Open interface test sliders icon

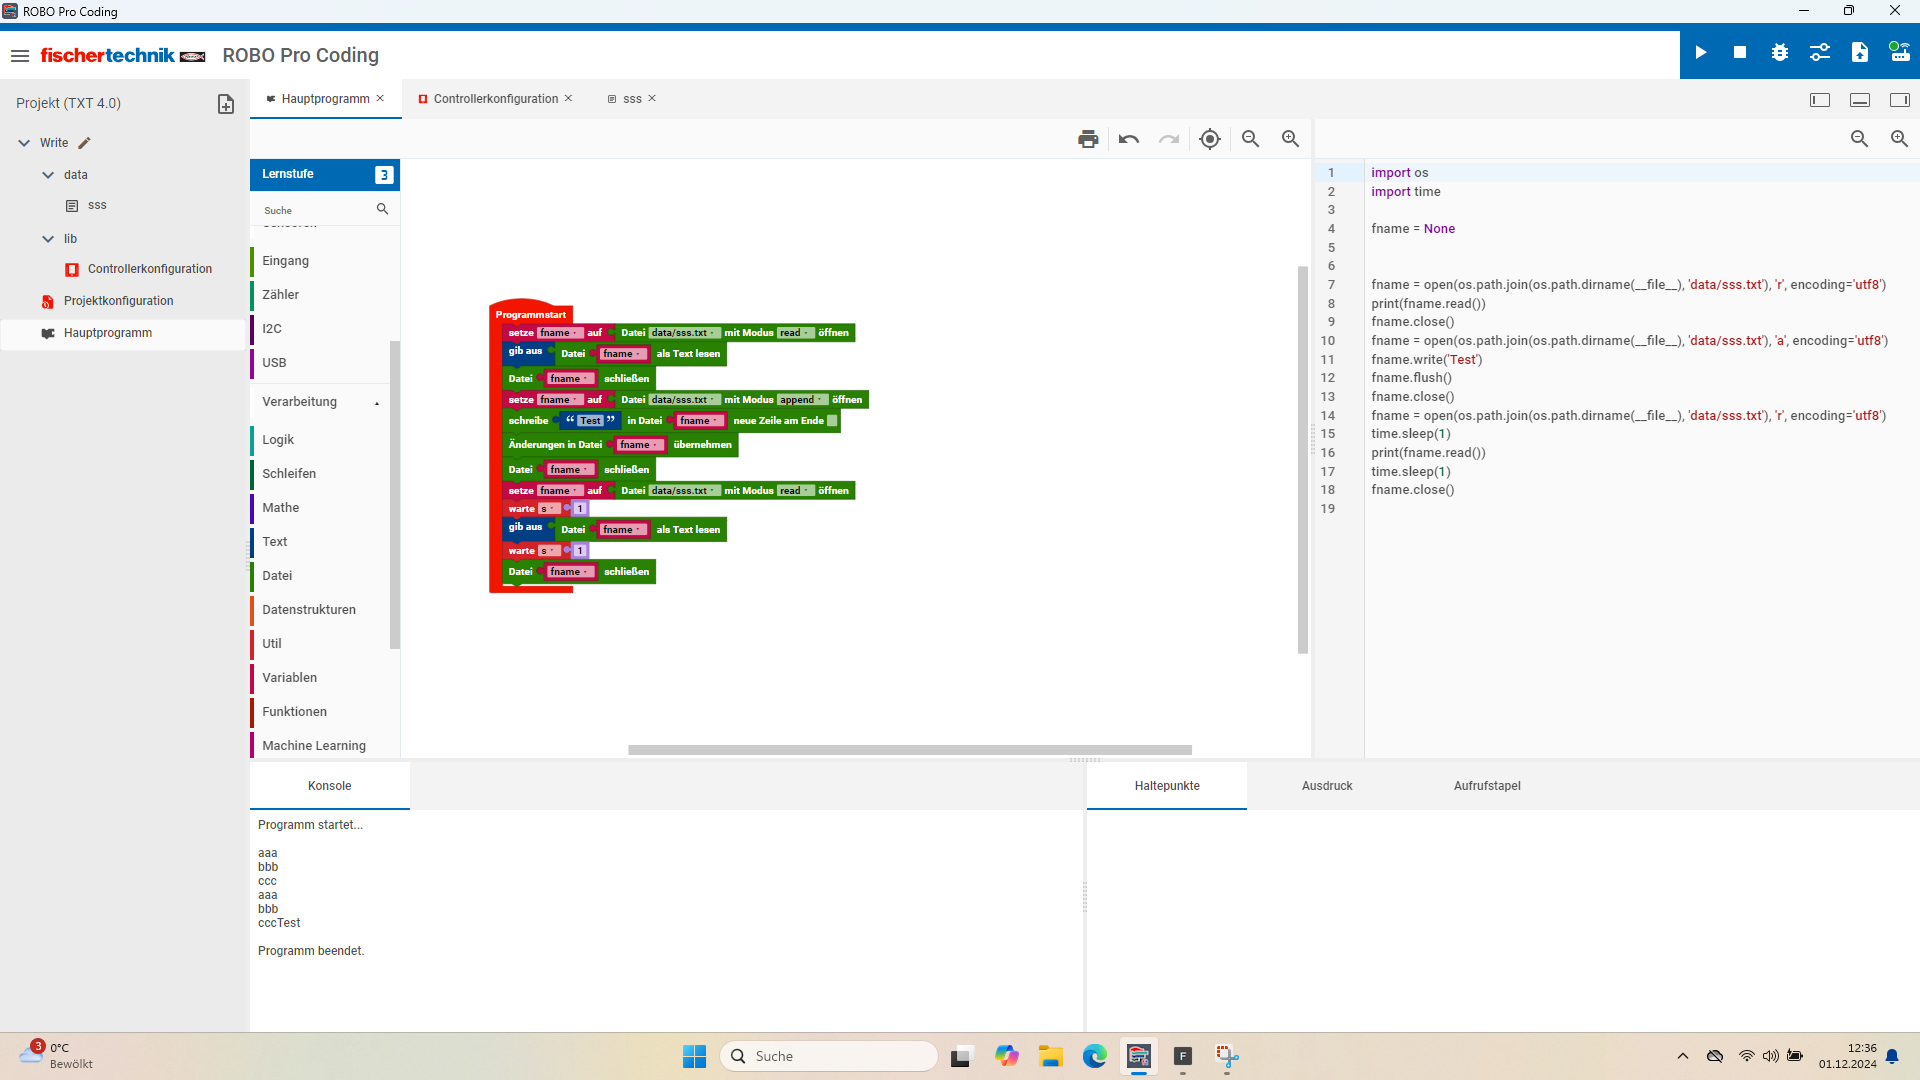click(x=1820, y=52)
